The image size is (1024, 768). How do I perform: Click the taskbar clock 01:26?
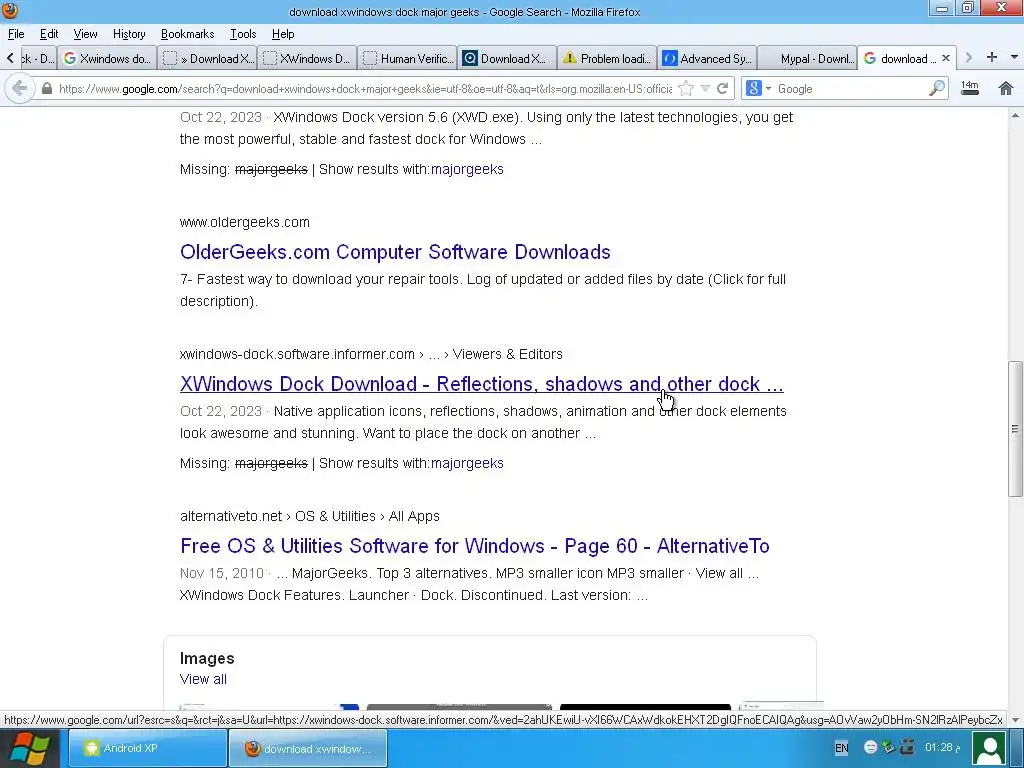point(942,747)
